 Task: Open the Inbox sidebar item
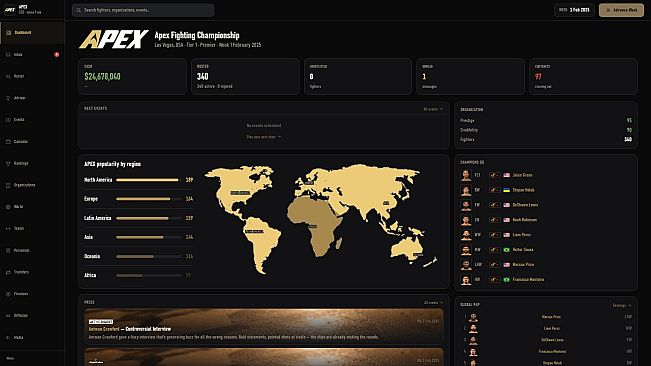pyautogui.click(x=32, y=54)
